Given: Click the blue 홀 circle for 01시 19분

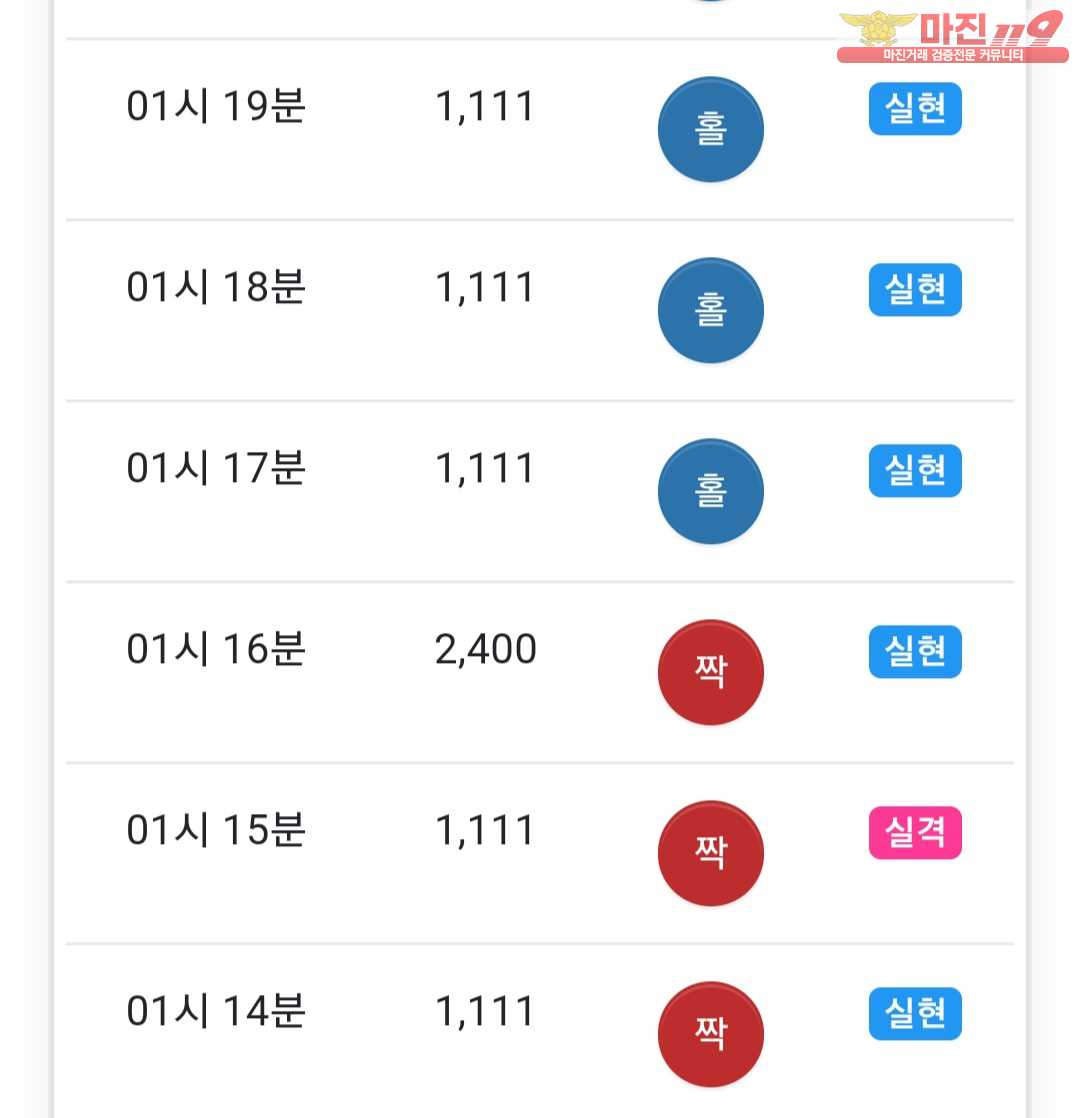Looking at the screenshot, I should coord(710,129).
